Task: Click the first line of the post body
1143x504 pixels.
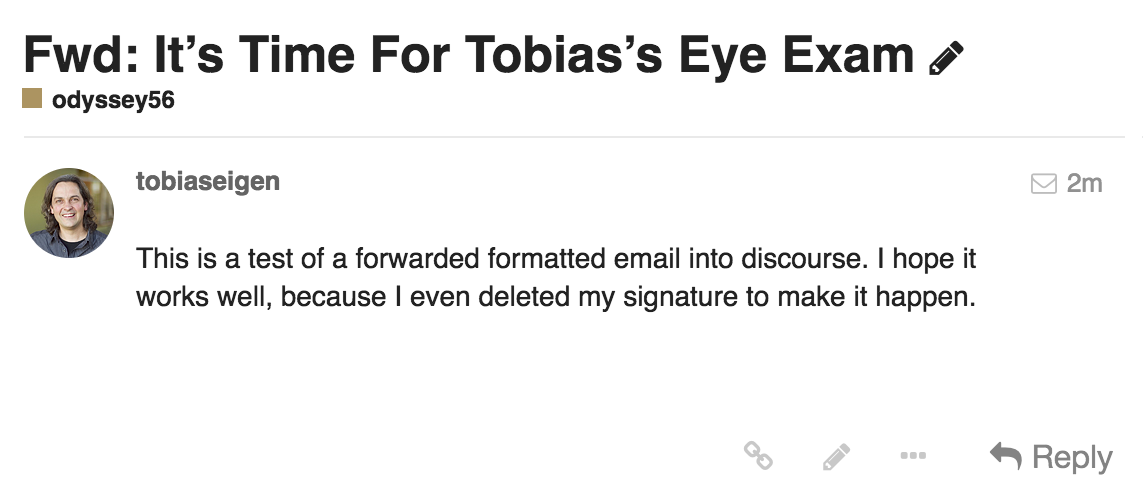Action: tap(556, 259)
